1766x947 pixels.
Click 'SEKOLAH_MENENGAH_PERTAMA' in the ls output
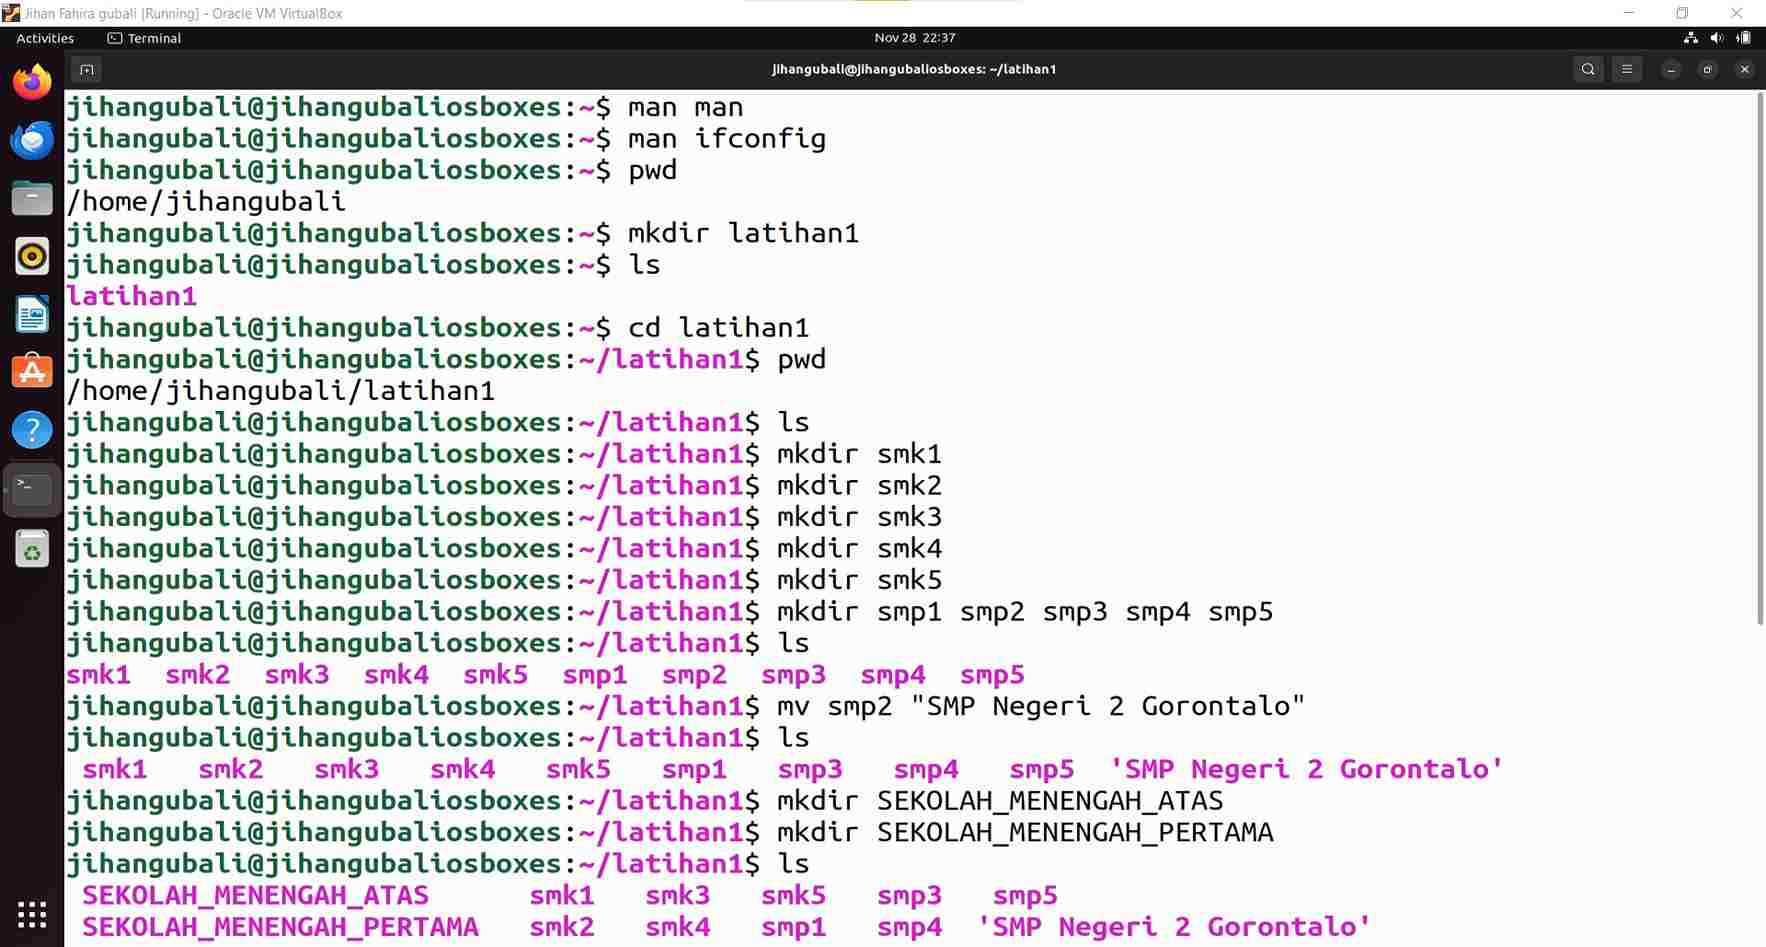280,927
